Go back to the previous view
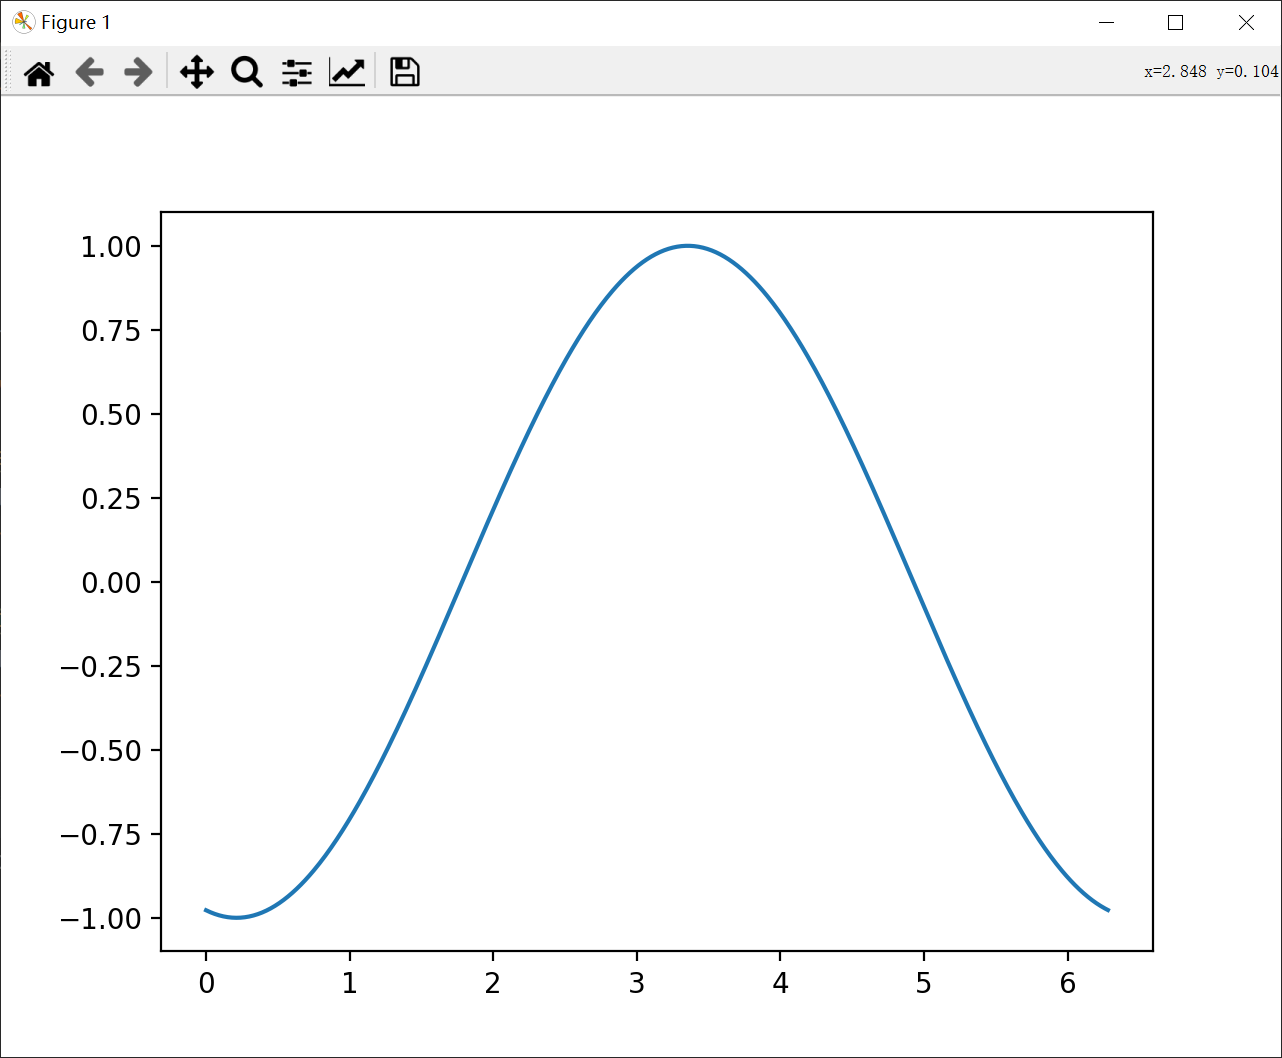 (90, 72)
